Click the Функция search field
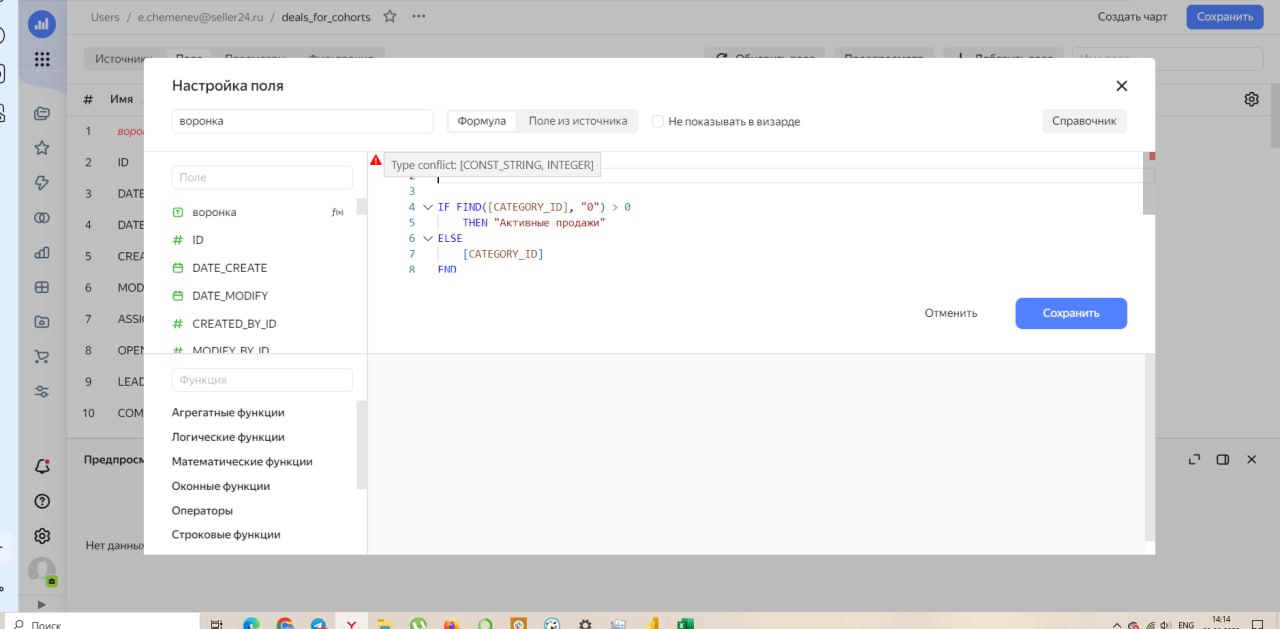Image resolution: width=1280 pixels, height=629 pixels. pyautogui.click(x=262, y=380)
